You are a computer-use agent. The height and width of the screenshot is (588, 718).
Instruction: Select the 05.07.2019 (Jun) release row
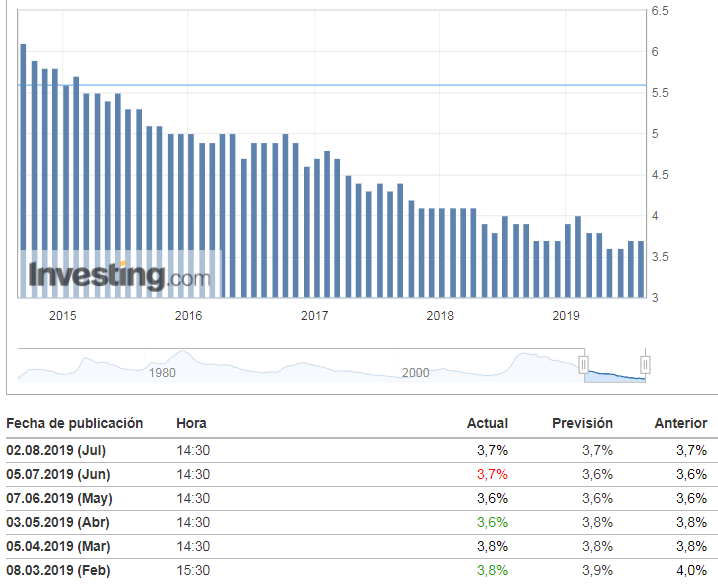58,475
